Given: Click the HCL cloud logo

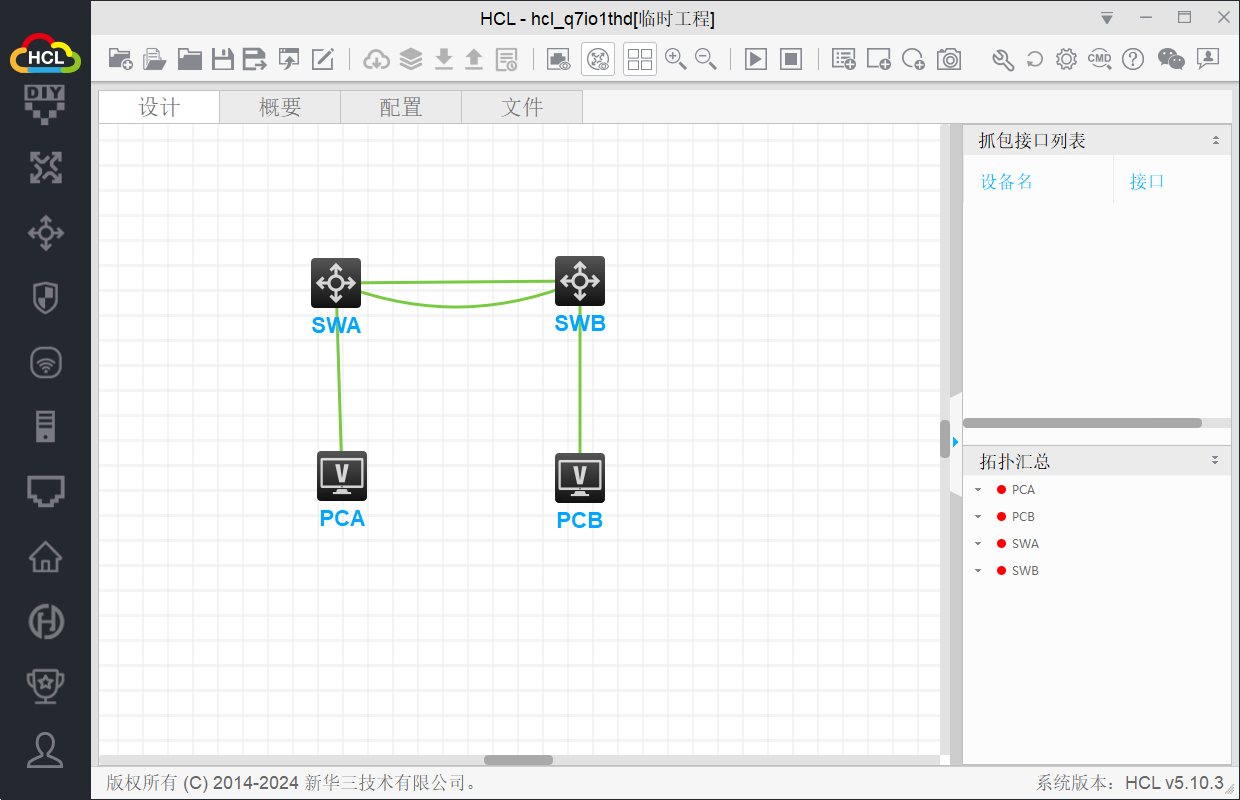Looking at the screenshot, I should coord(45,53).
